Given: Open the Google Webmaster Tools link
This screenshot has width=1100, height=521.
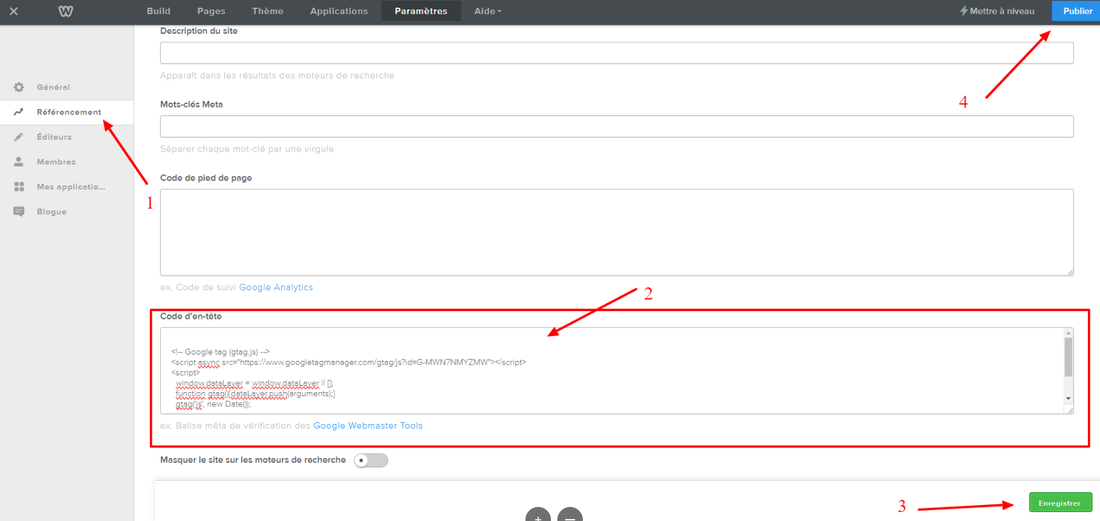Looking at the screenshot, I should [x=368, y=426].
